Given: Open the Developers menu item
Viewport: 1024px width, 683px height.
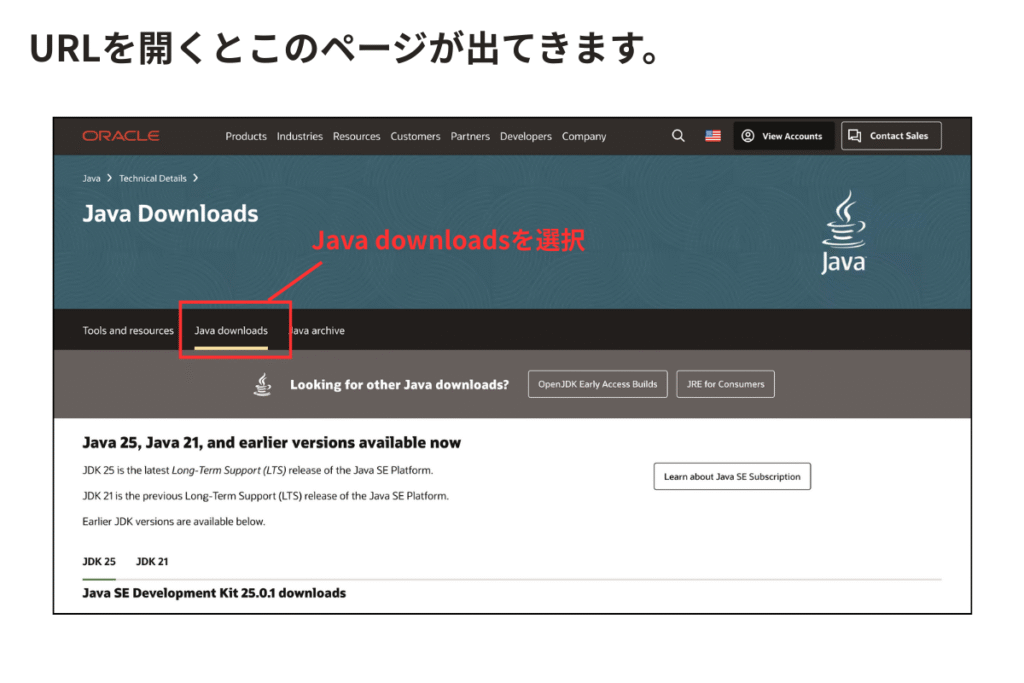Looking at the screenshot, I should (x=526, y=137).
